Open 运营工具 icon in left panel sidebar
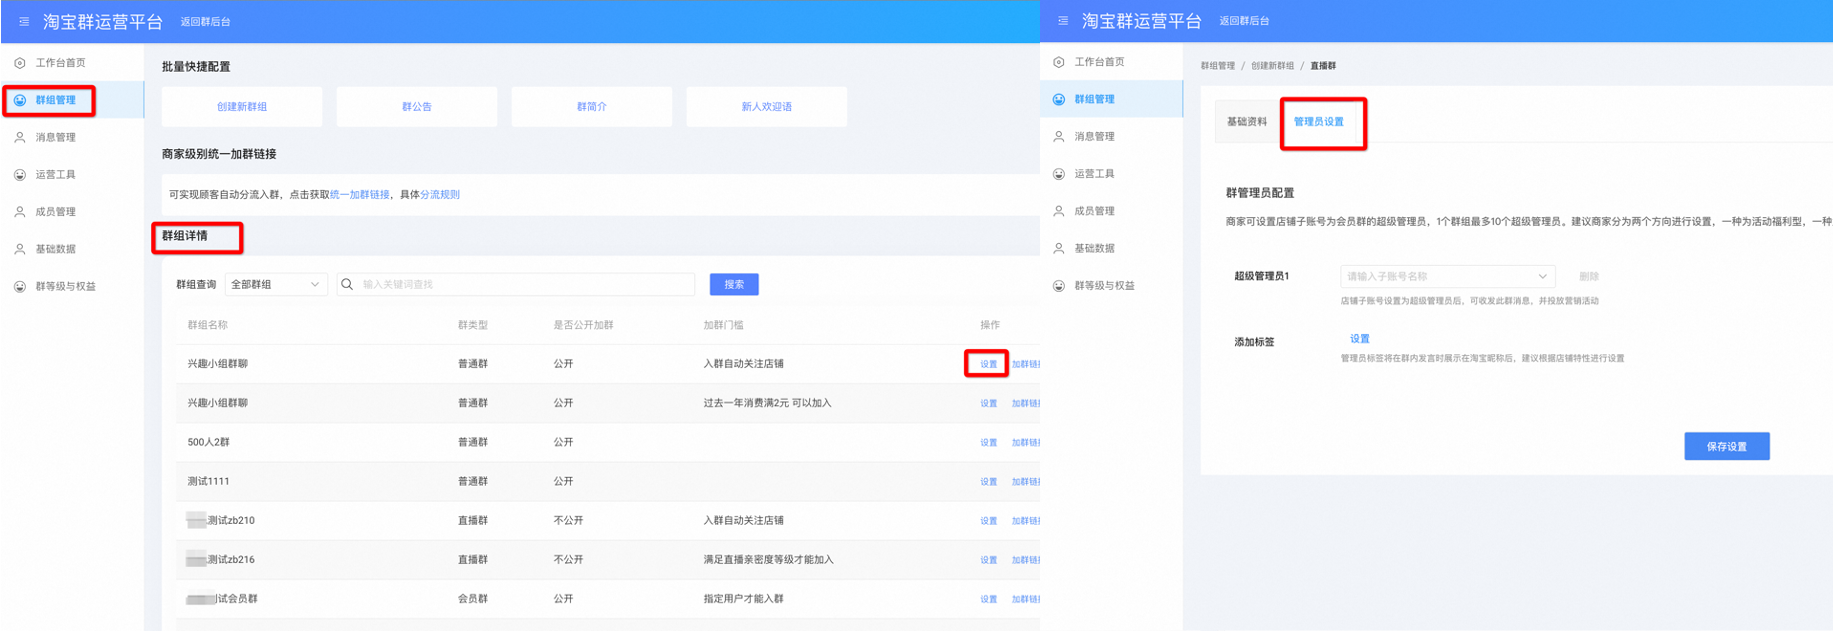This screenshot has height=632, width=1834. pos(20,175)
